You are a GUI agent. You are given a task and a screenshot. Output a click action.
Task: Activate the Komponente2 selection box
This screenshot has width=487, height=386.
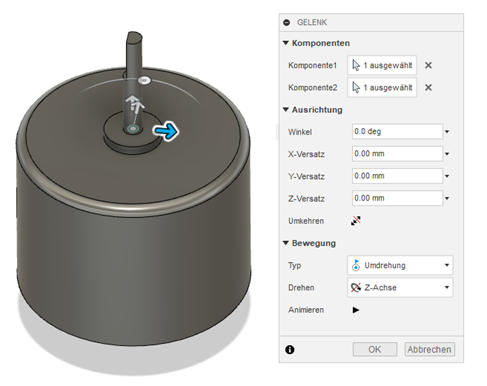tap(382, 87)
